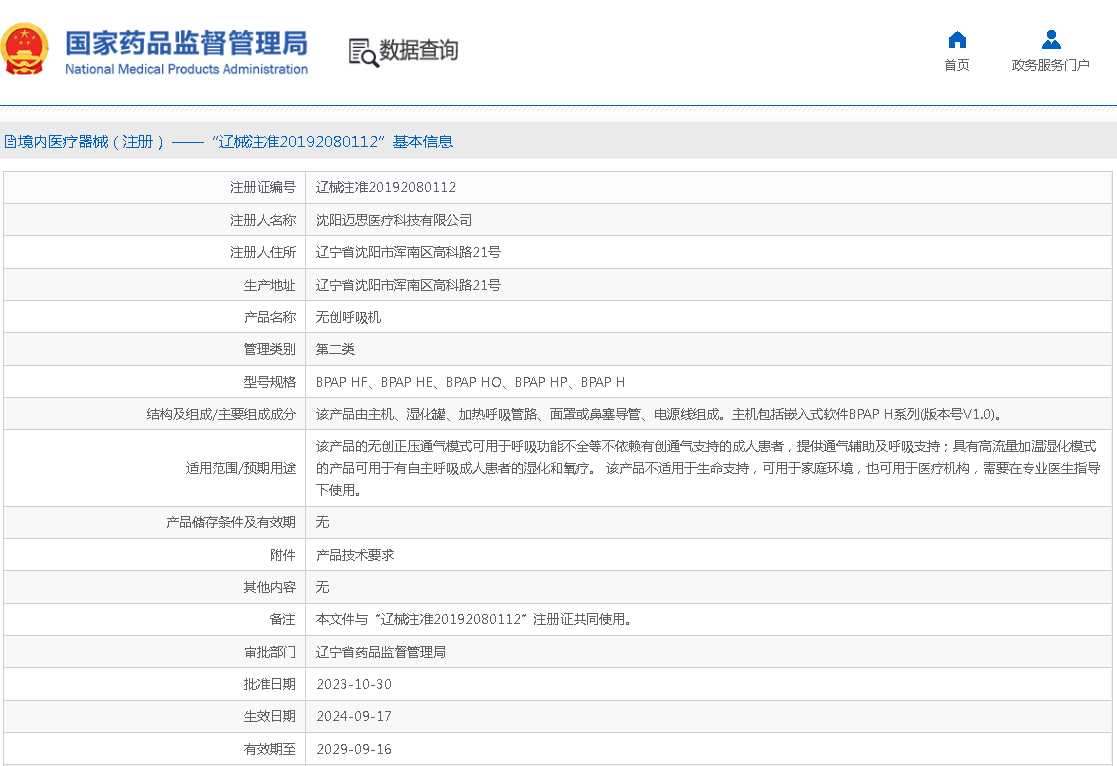Select registration number value 辽械注准20192080112
This screenshot has width=1117, height=766.
[386, 187]
